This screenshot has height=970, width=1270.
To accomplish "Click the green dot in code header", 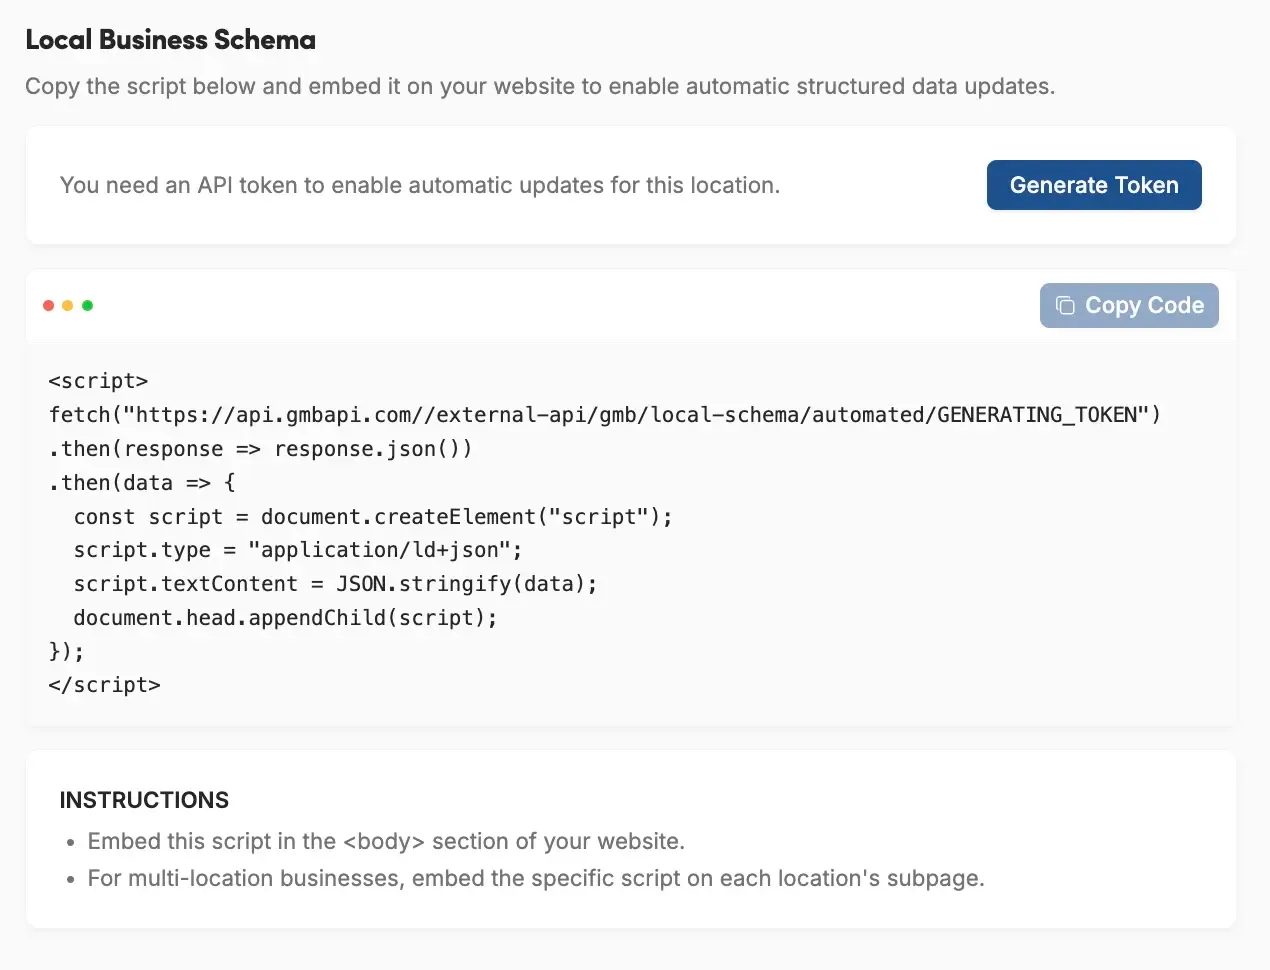I will (x=87, y=305).
